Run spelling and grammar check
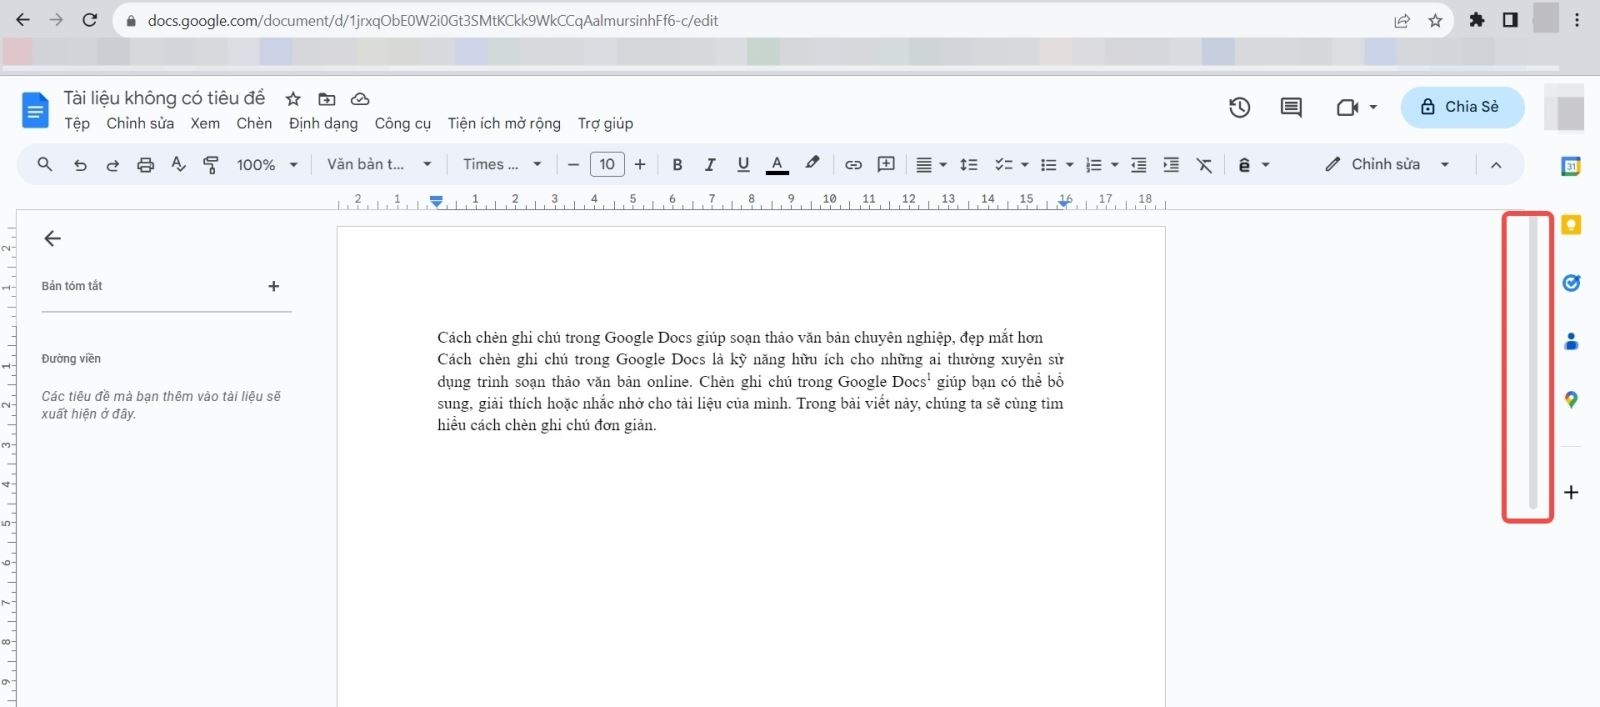This screenshot has width=1600, height=707. [x=178, y=165]
